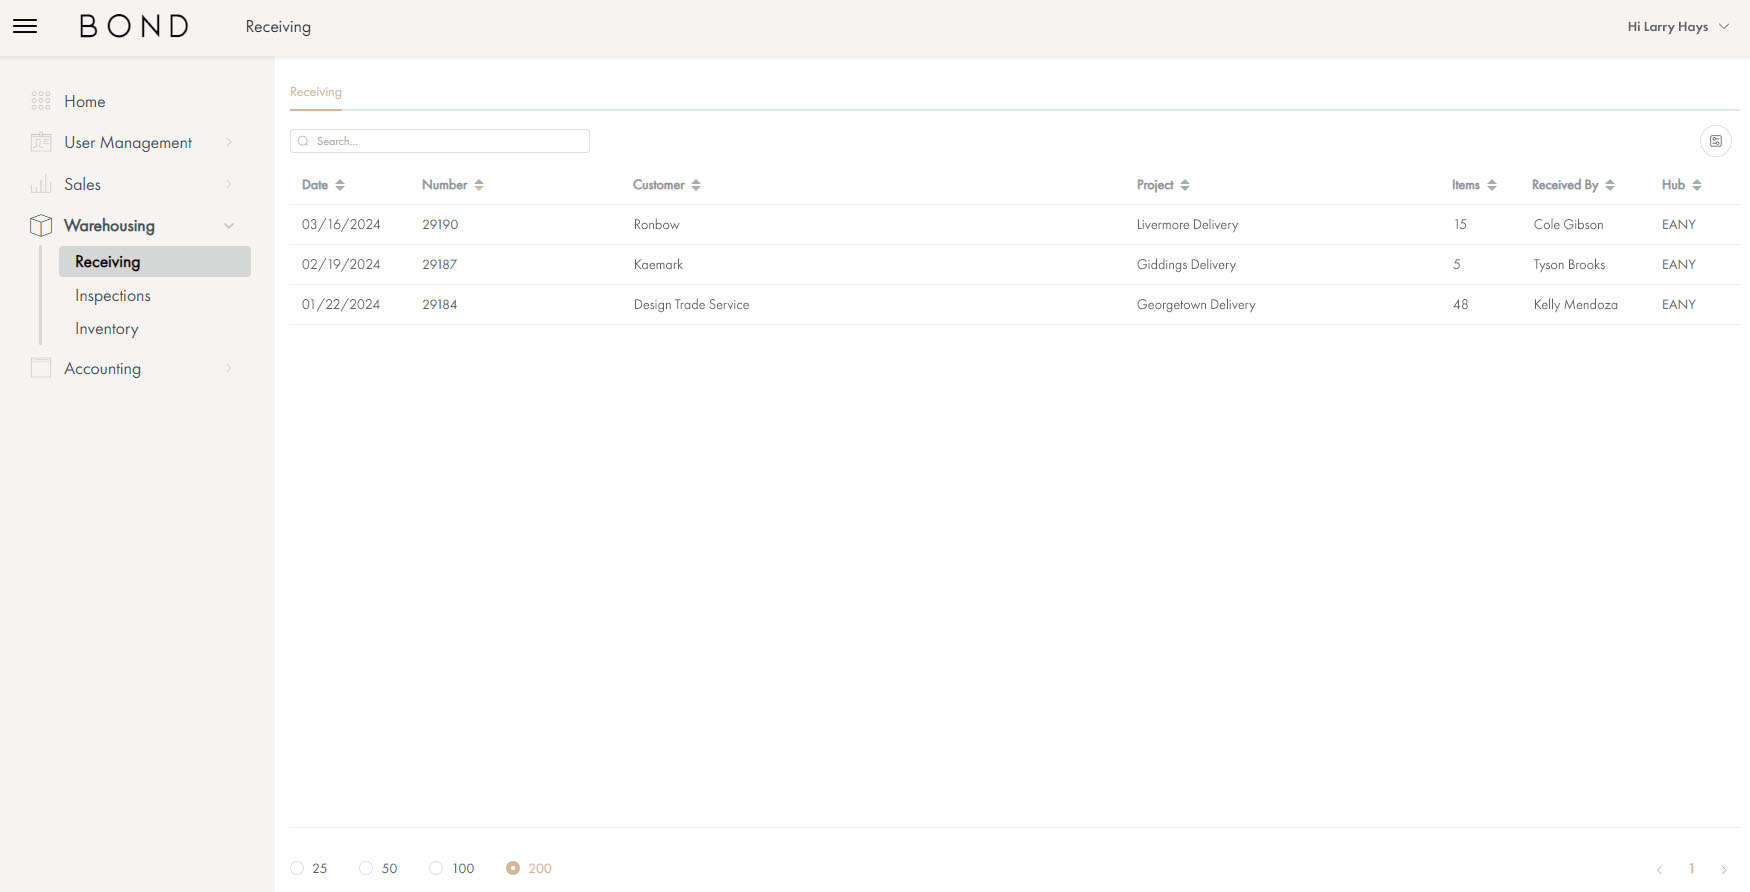This screenshot has width=1750, height=892.
Task: Select 50 rows per page
Action: point(366,868)
